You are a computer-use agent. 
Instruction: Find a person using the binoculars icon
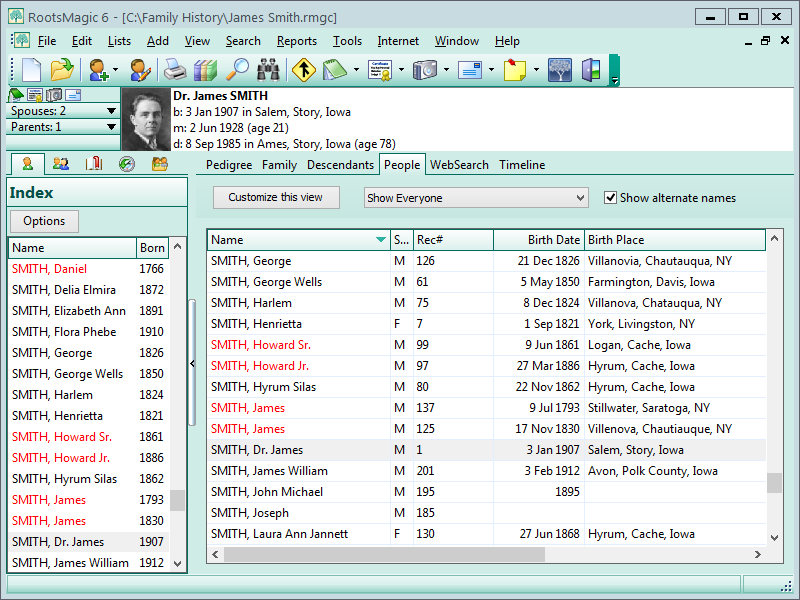coord(268,70)
